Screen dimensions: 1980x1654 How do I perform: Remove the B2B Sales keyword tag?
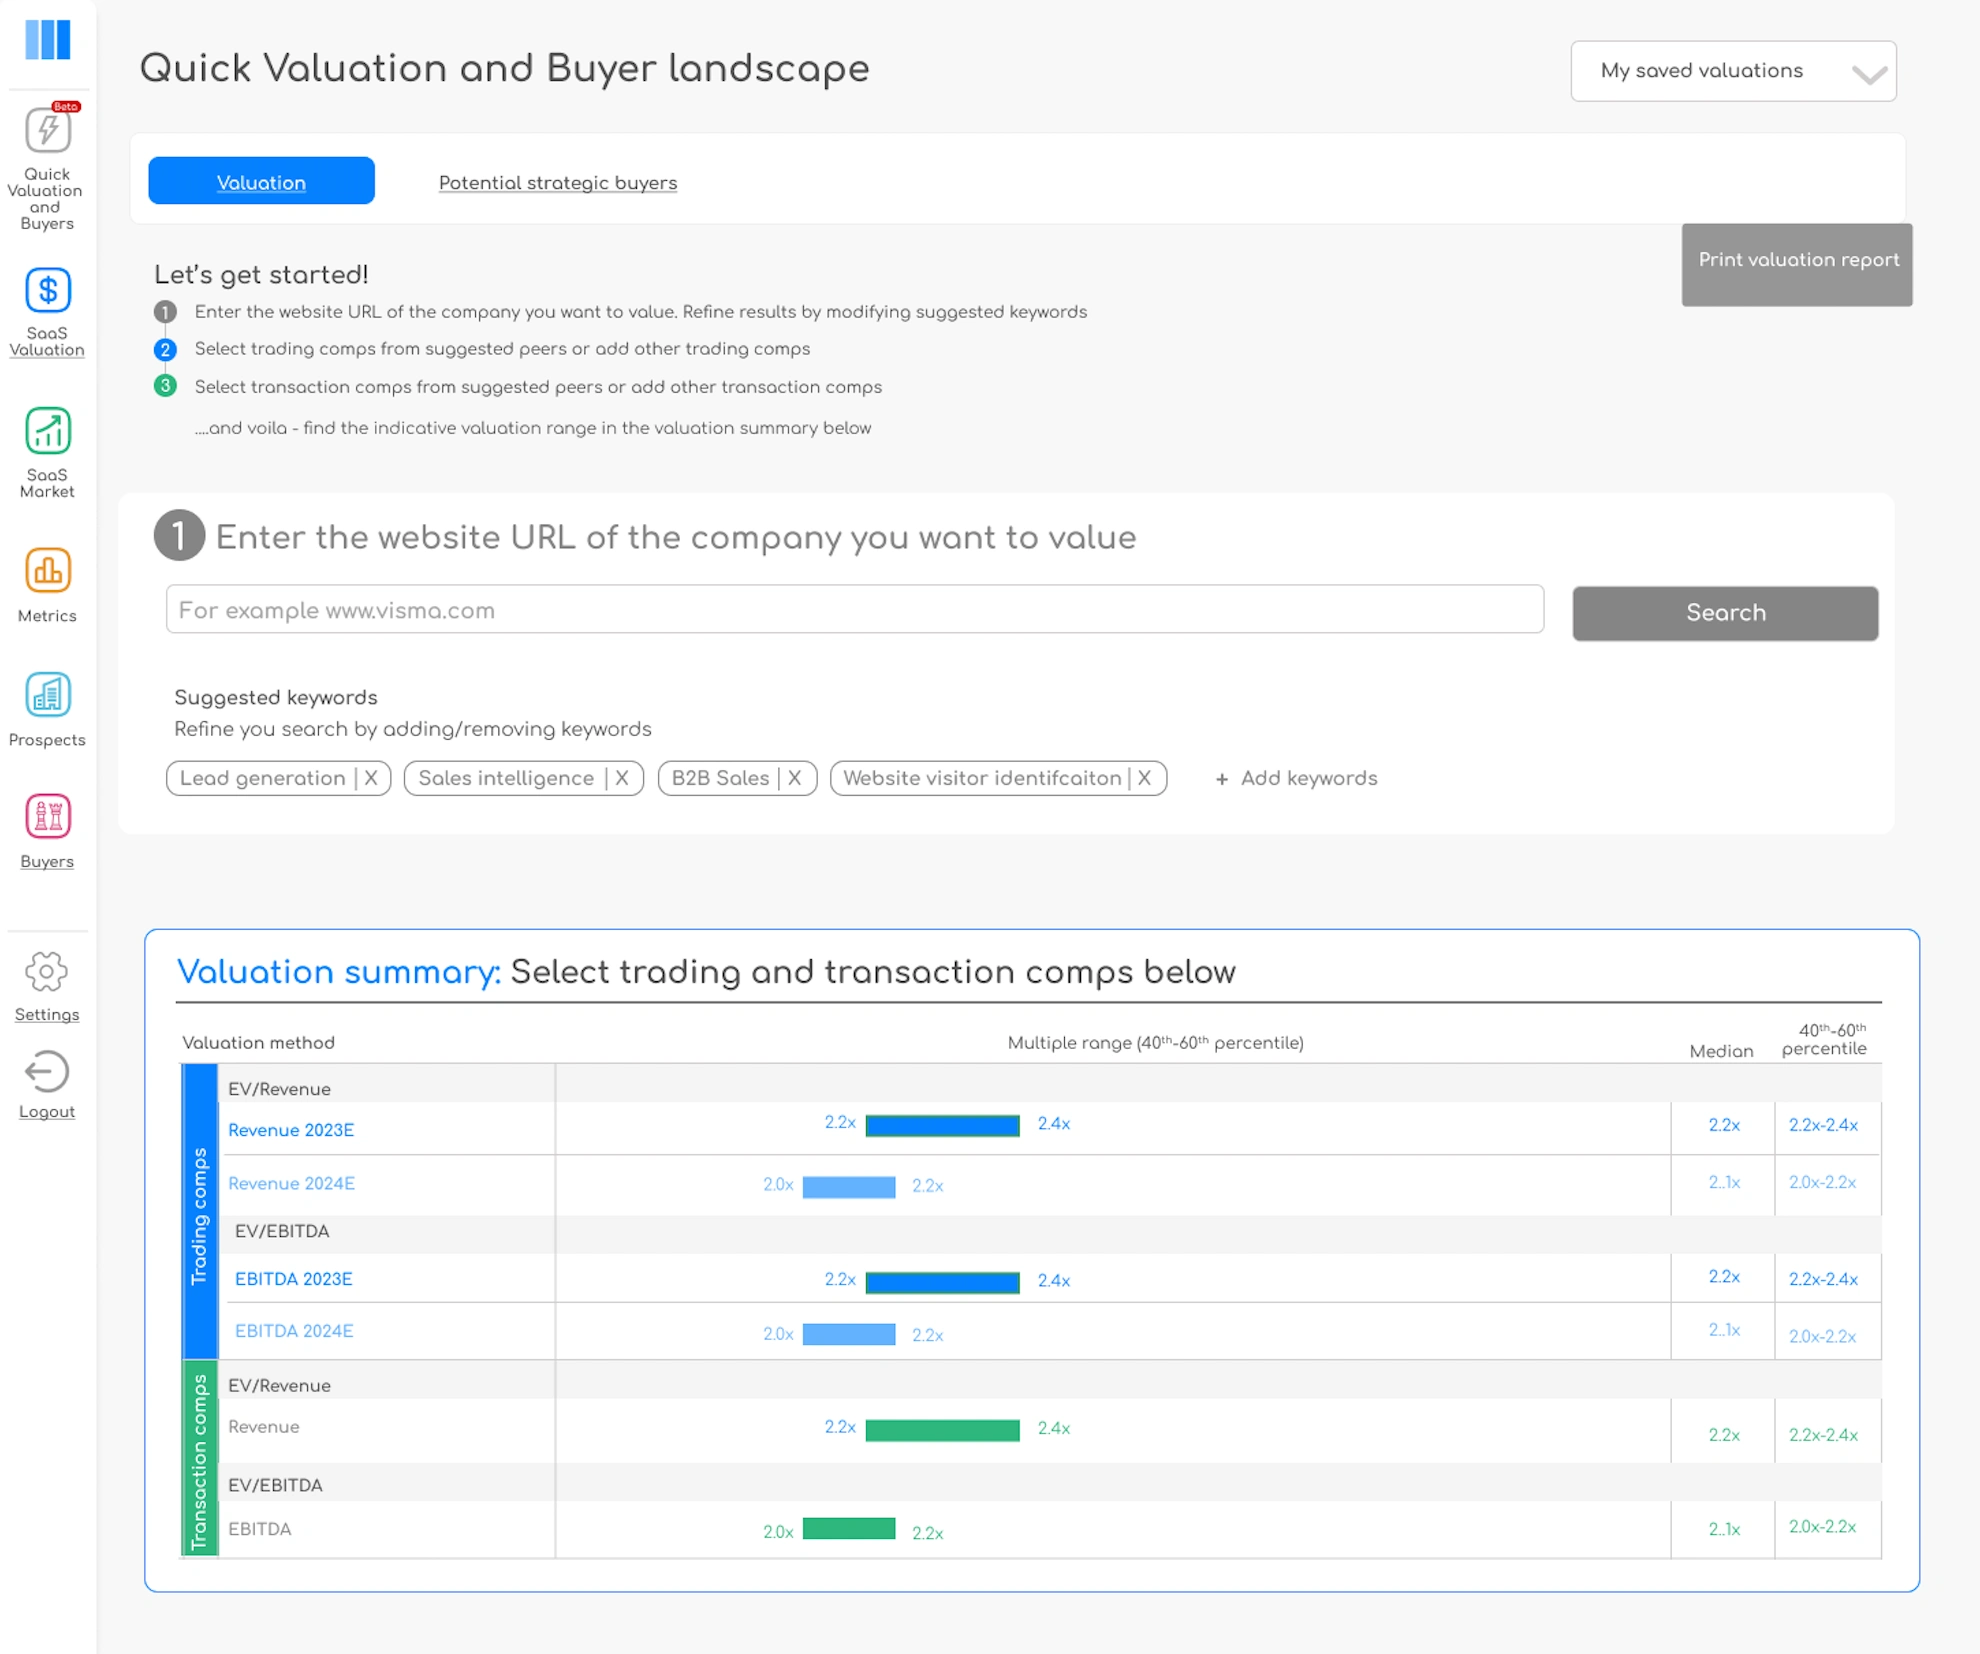795,778
